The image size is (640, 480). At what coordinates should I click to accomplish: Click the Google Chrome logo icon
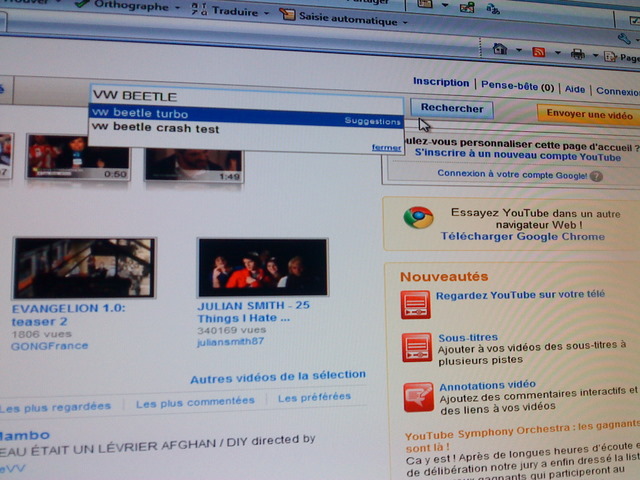(418, 218)
